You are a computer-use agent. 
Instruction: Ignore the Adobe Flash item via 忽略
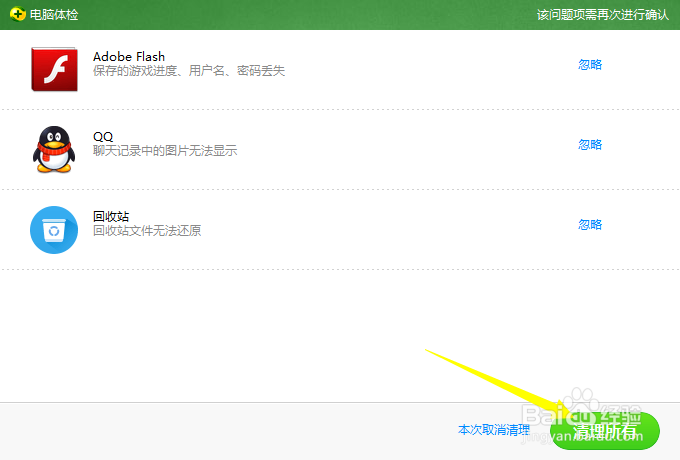[590, 65]
